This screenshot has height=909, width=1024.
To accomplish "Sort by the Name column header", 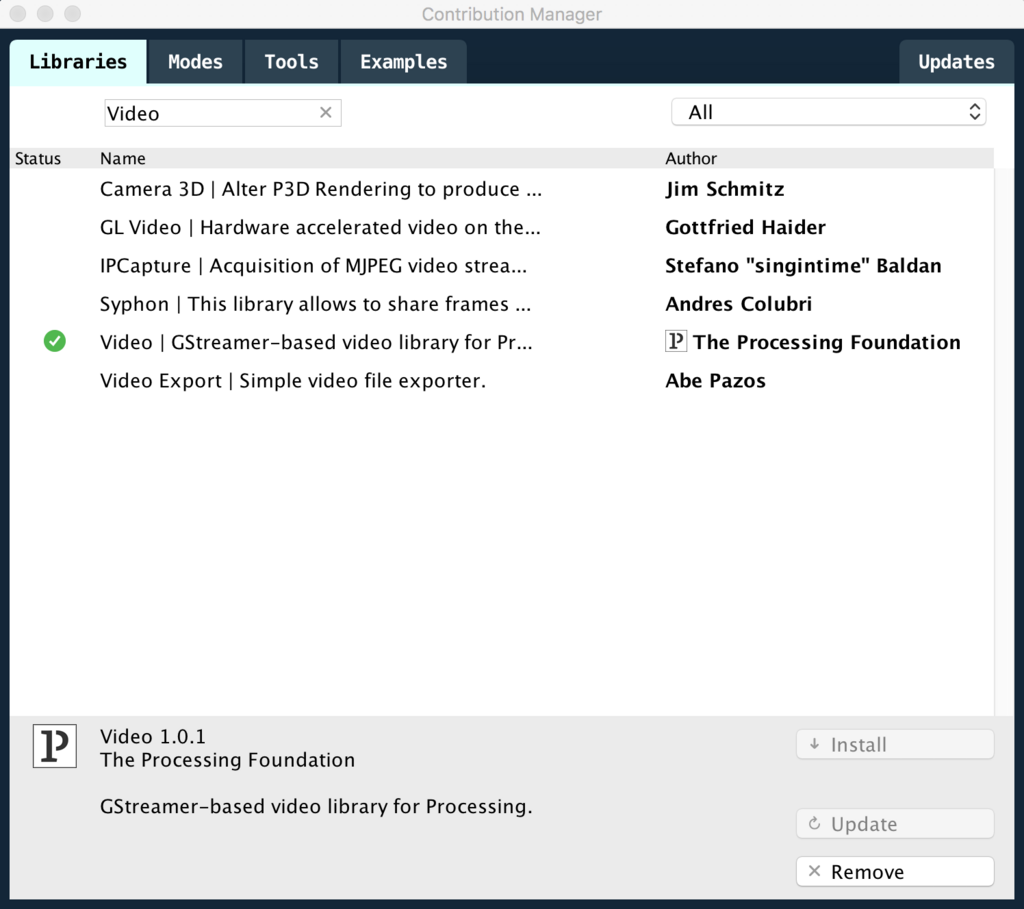I will (x=123, y=159).
